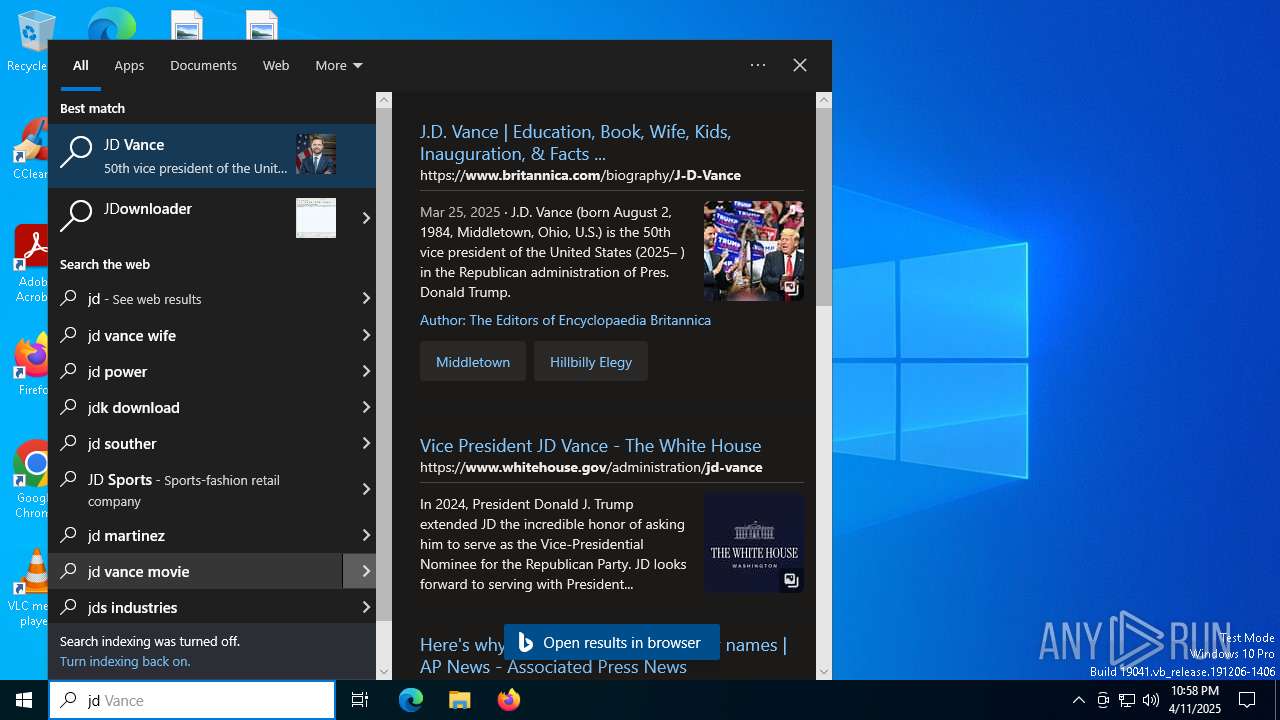Click search icon beside 'jd martinez'
This screenshot has width=1280, height=720.
[x=69, y=535]
